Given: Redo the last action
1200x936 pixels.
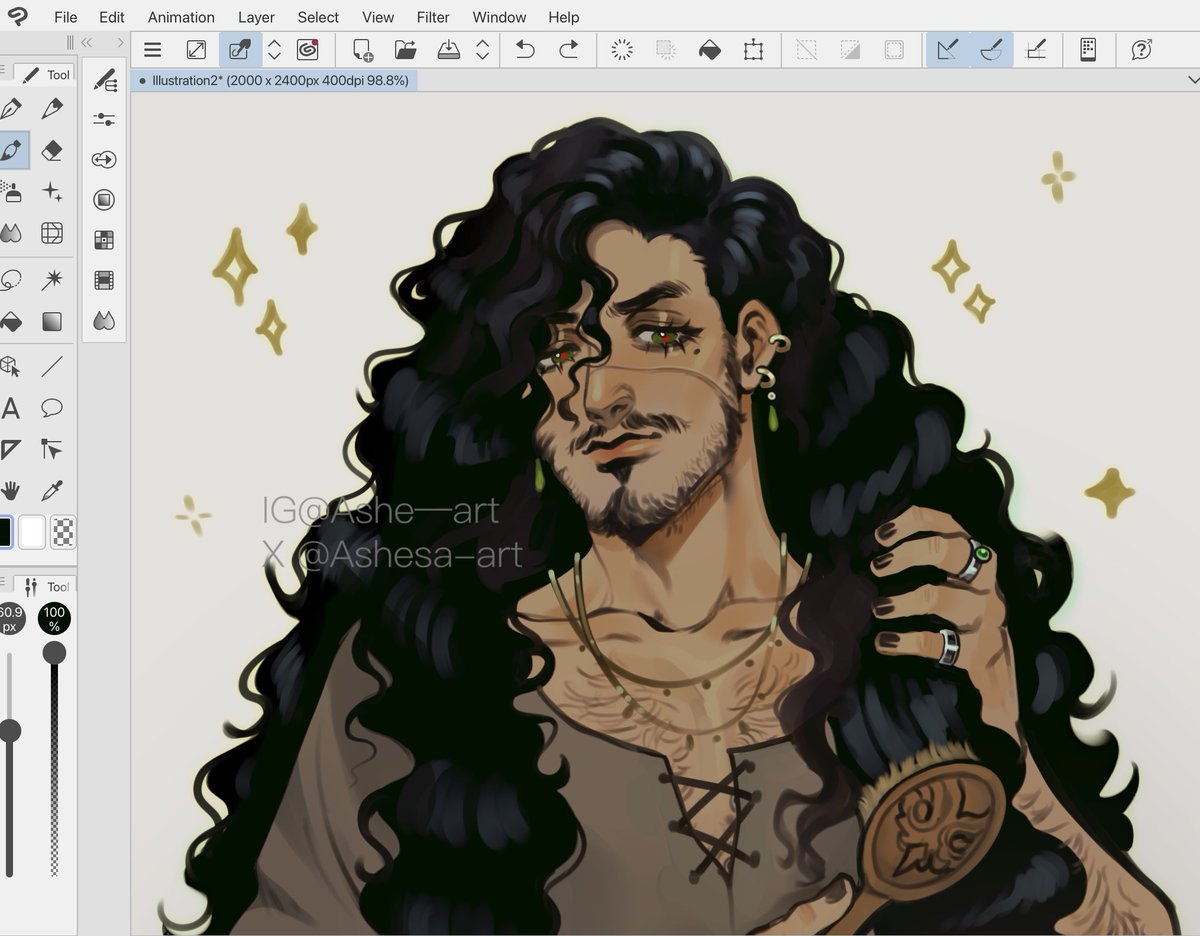Looking at the screenshot, I should point(569,50).
